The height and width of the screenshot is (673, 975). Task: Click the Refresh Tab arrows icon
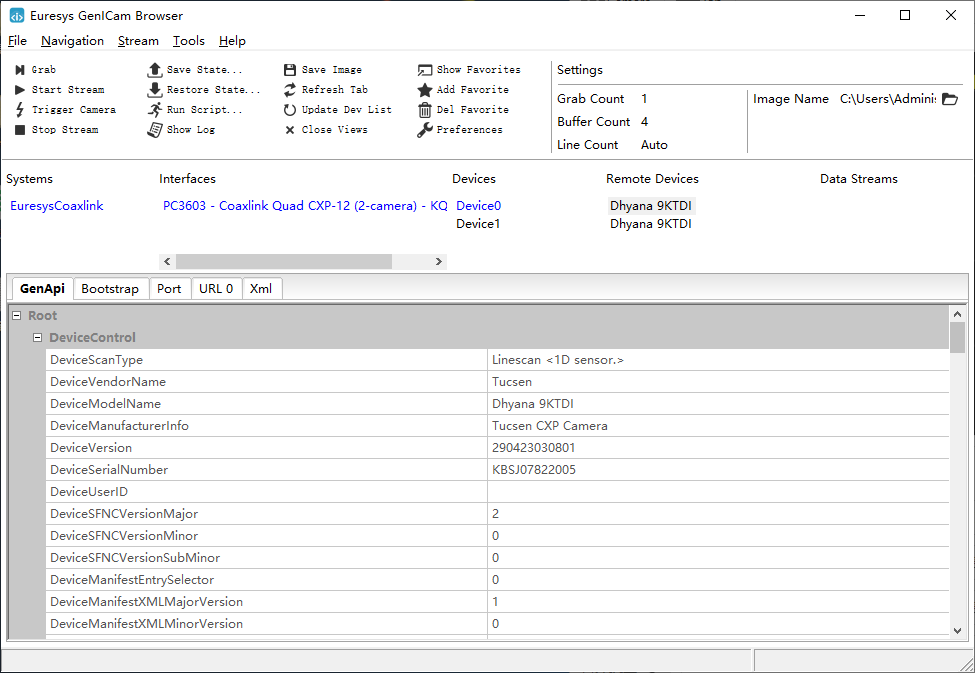pos(290,90)
